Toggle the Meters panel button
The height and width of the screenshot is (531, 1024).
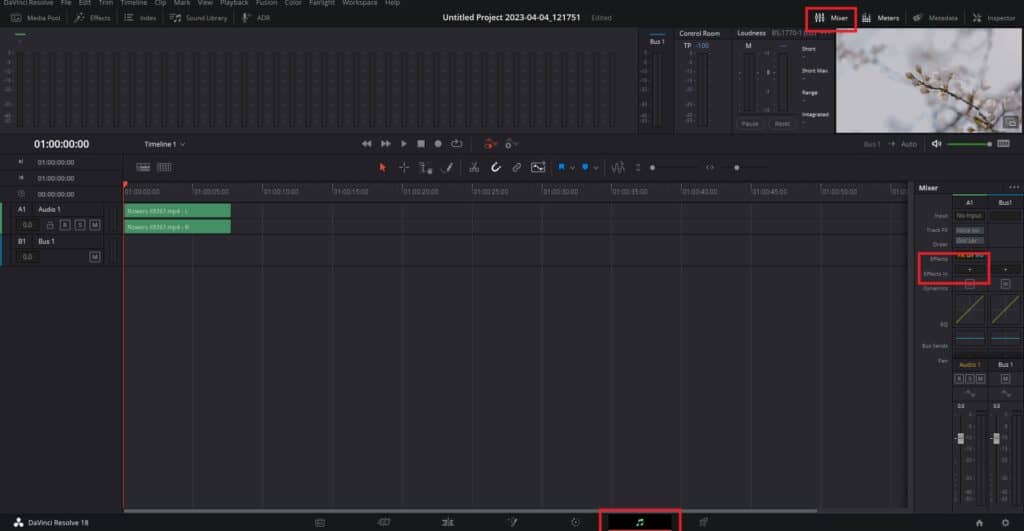pos(880,18)
